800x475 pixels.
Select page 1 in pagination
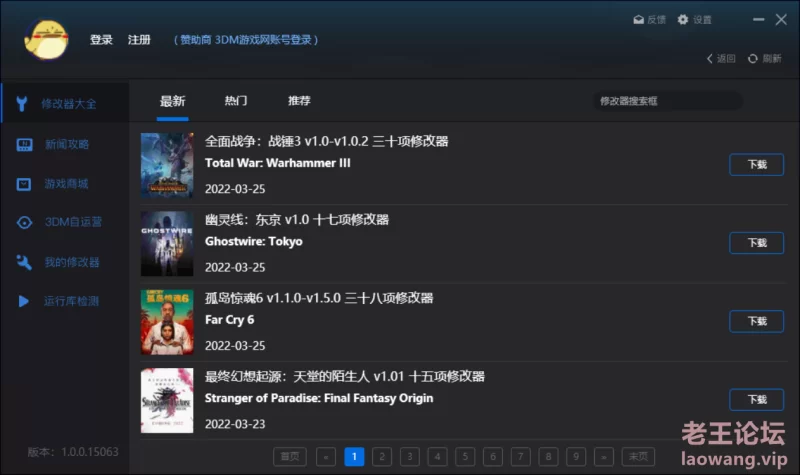(x=354, y=457)
